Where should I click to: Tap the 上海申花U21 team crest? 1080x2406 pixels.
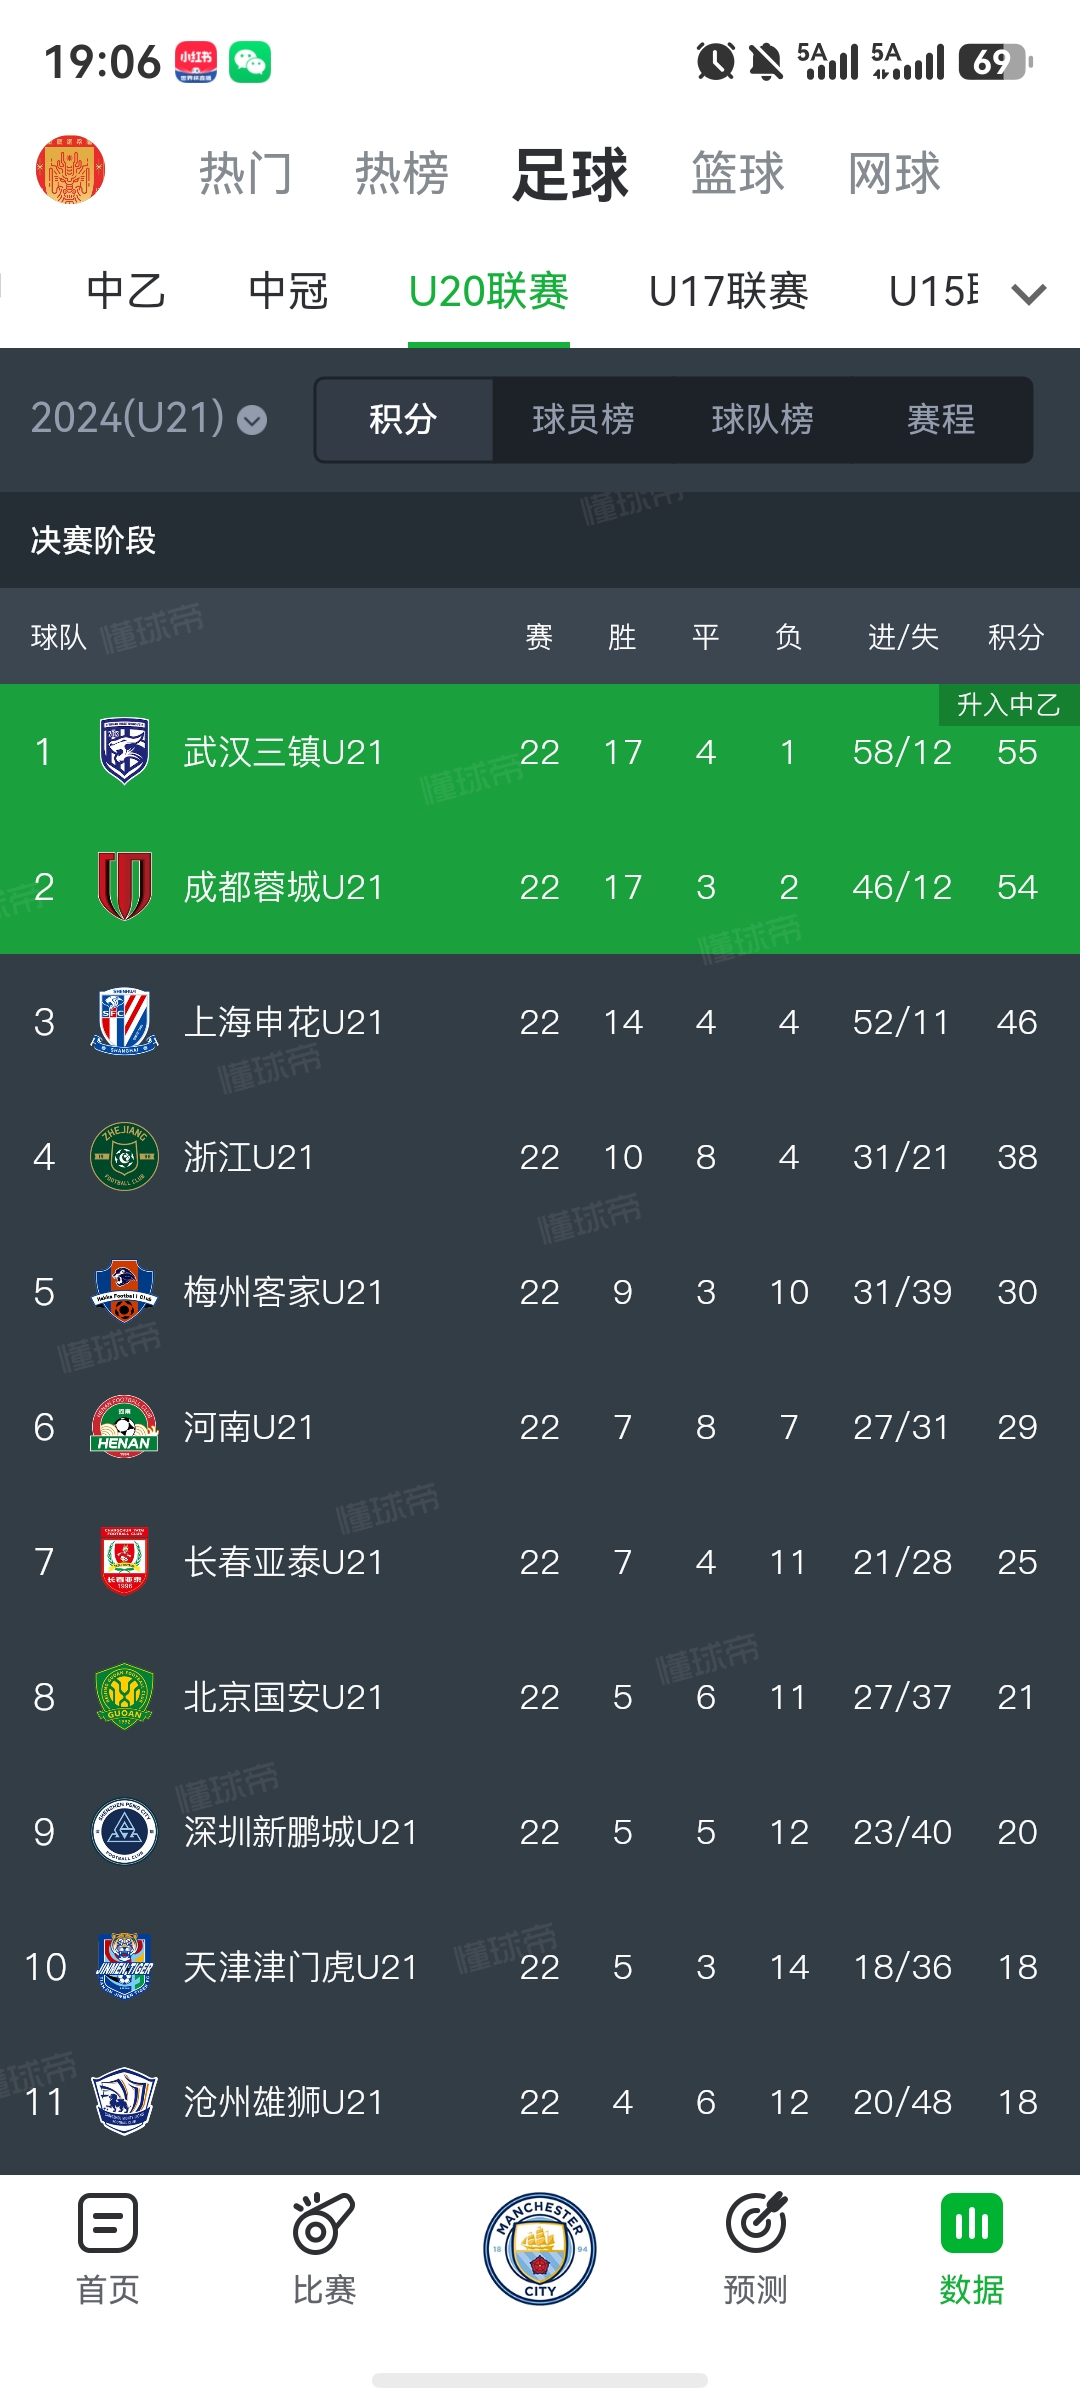click(x=125, y=1021)
